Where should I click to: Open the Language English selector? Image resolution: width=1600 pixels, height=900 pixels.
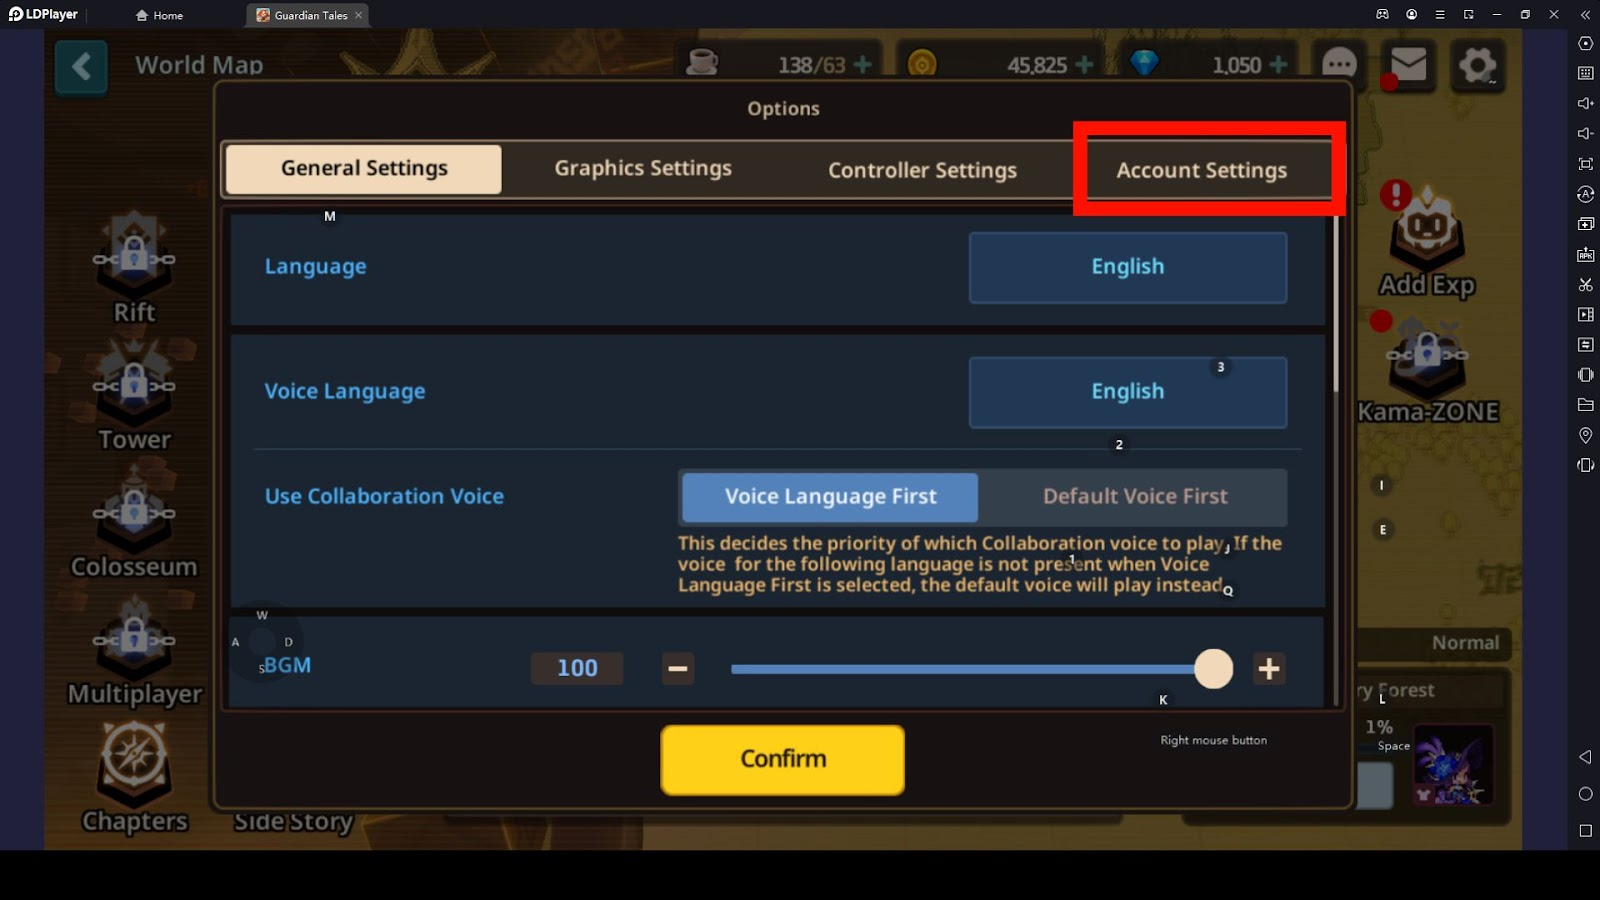click(x=1127, y=267)
